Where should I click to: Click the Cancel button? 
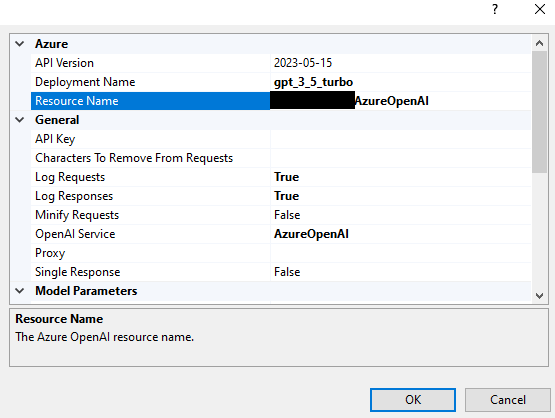pyautogui.click(x=508, y=400)
